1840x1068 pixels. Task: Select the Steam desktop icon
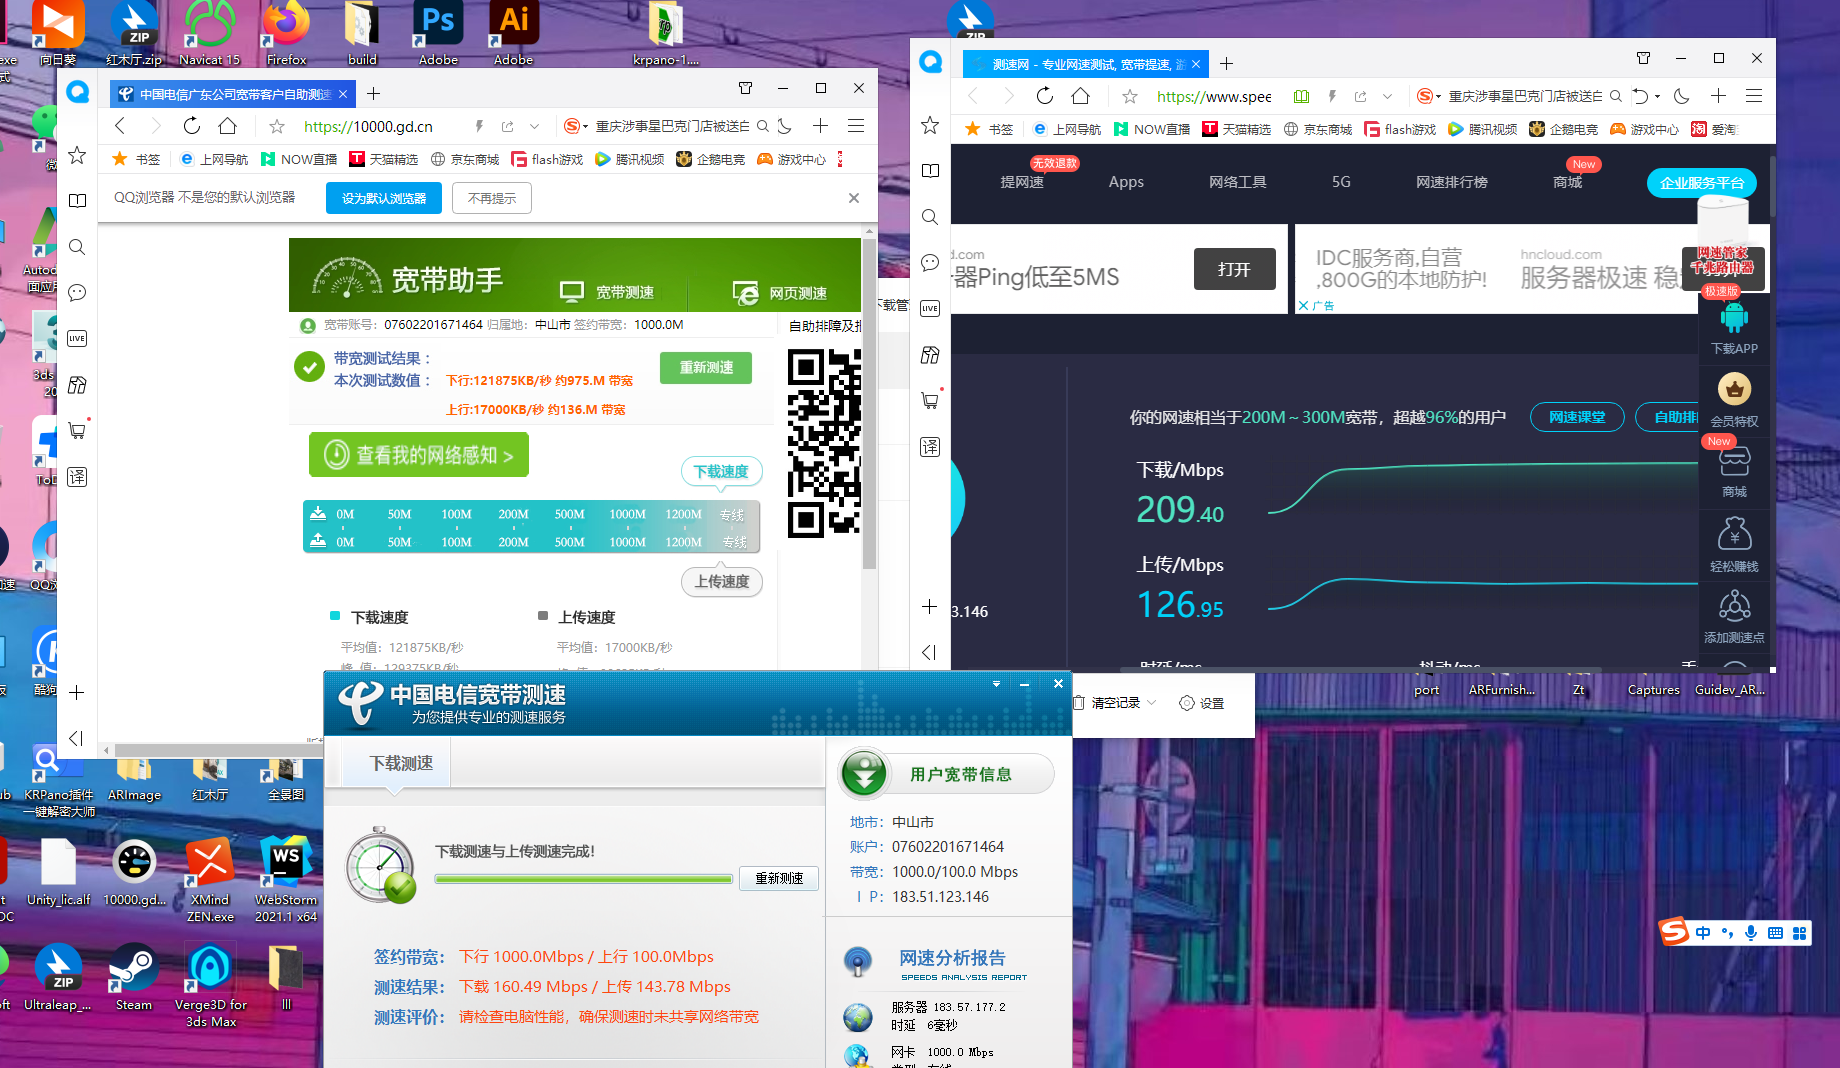click(134, 977)
